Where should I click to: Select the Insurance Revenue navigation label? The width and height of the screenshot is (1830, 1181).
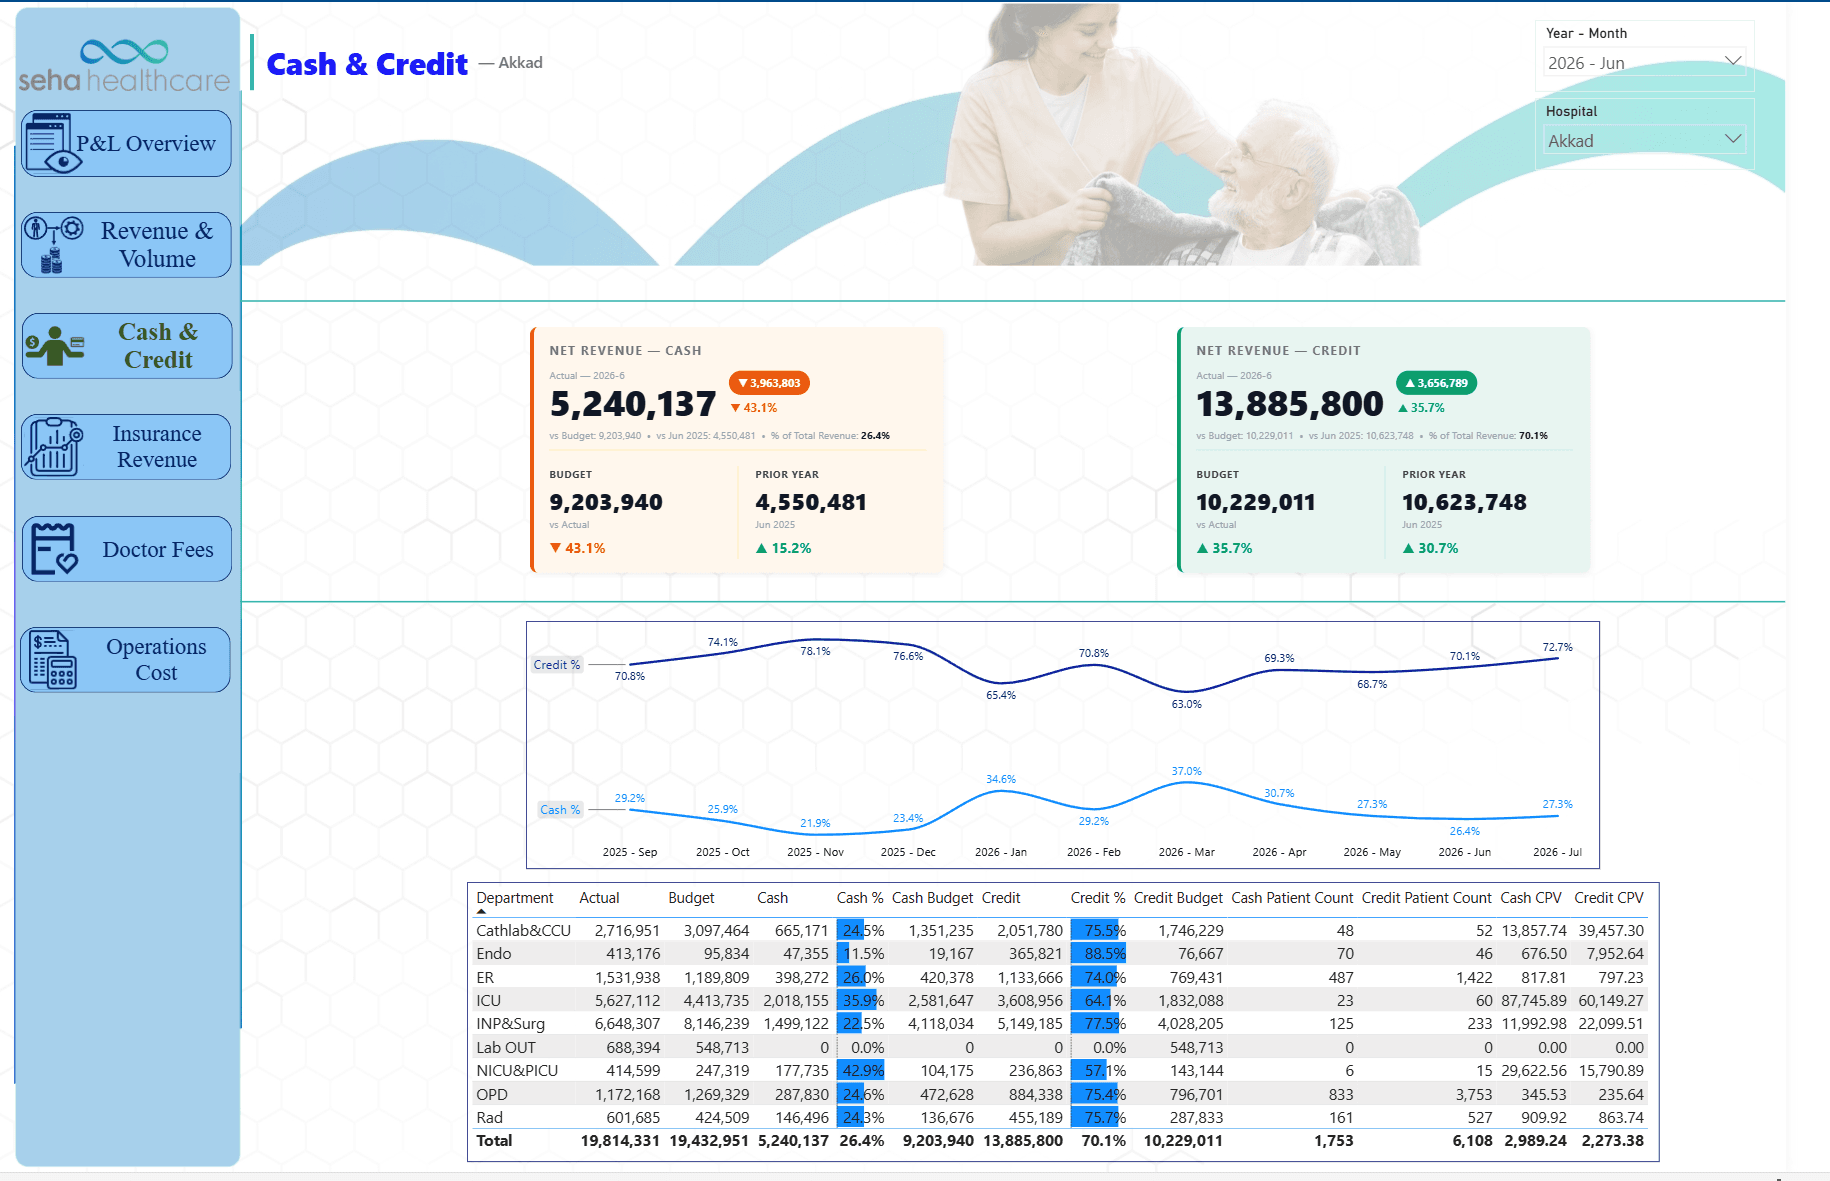[x=157, y=447]
